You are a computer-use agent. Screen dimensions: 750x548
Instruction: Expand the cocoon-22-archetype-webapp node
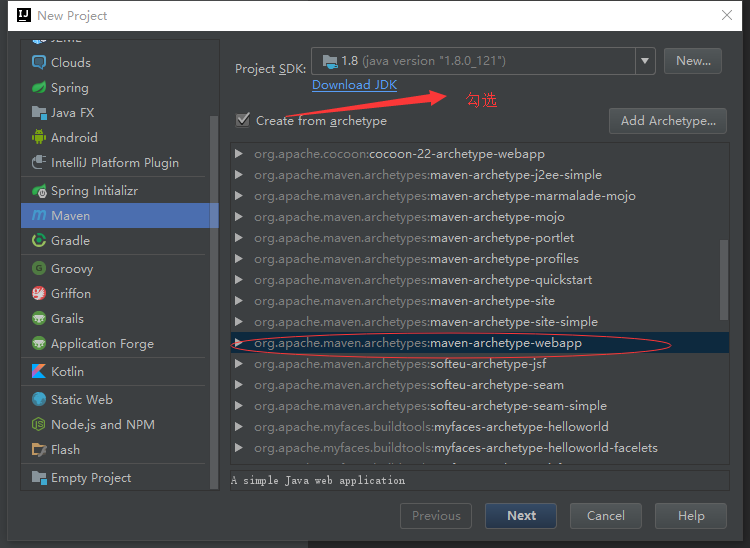coord(239,154)
